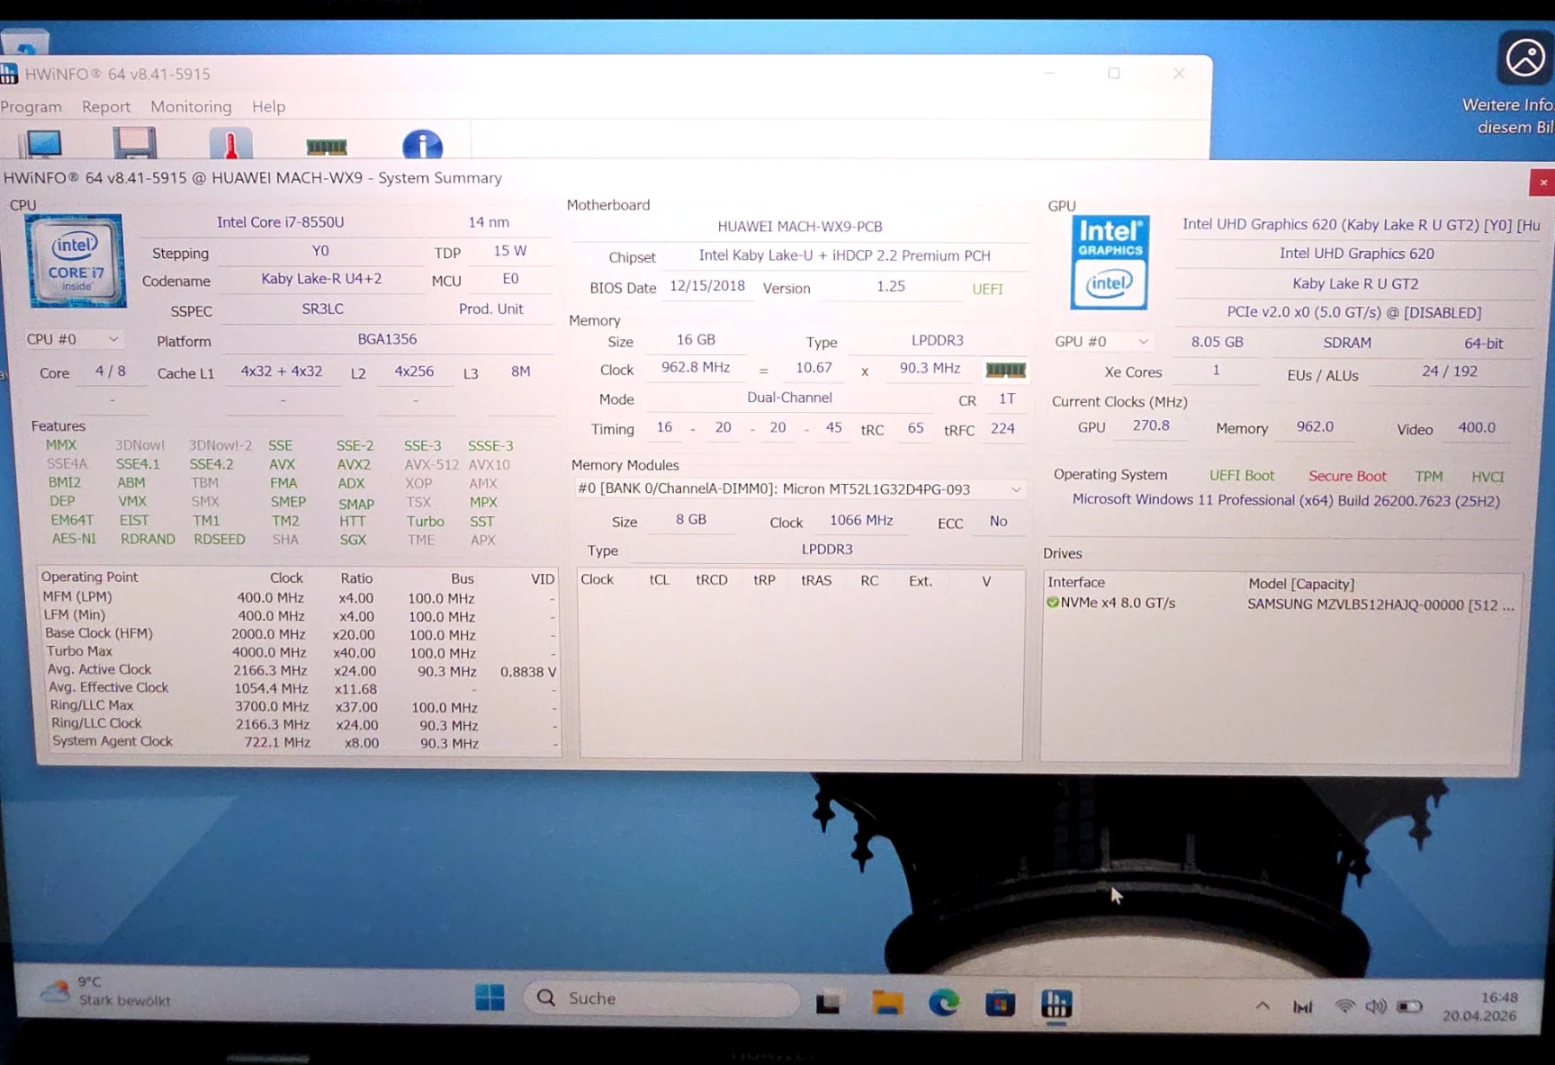
Task: Select the SAMSUNG MZVLB512HAJQ-00000 drive row
Action: [x=1282, y=604]
